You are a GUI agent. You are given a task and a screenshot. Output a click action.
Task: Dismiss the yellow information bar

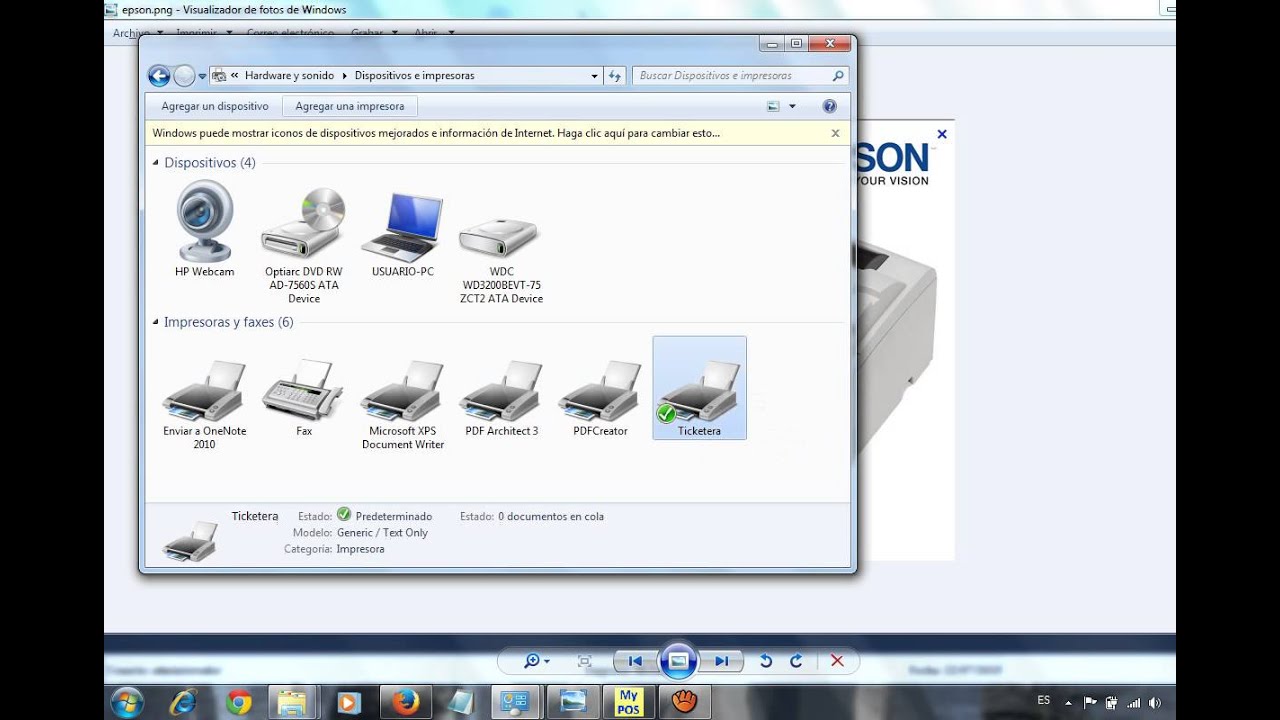[835, 133]
